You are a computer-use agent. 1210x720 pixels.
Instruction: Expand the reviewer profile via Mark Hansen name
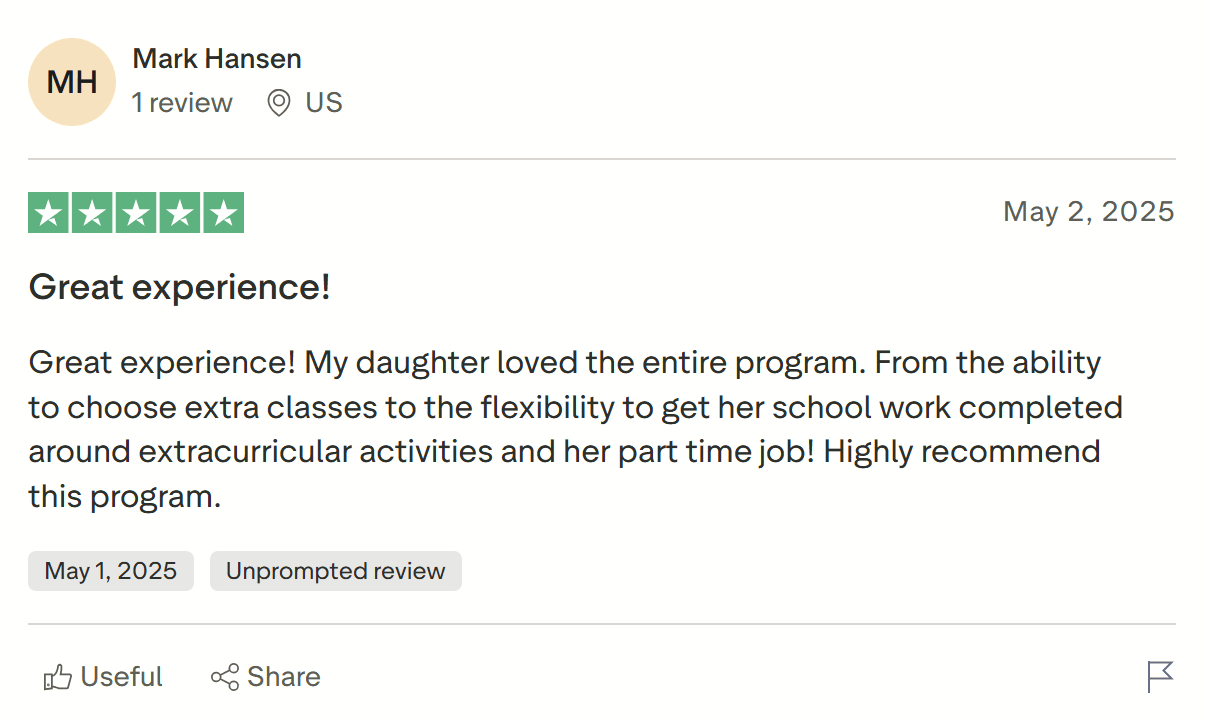pyautogui.click(x=216, y=58)
